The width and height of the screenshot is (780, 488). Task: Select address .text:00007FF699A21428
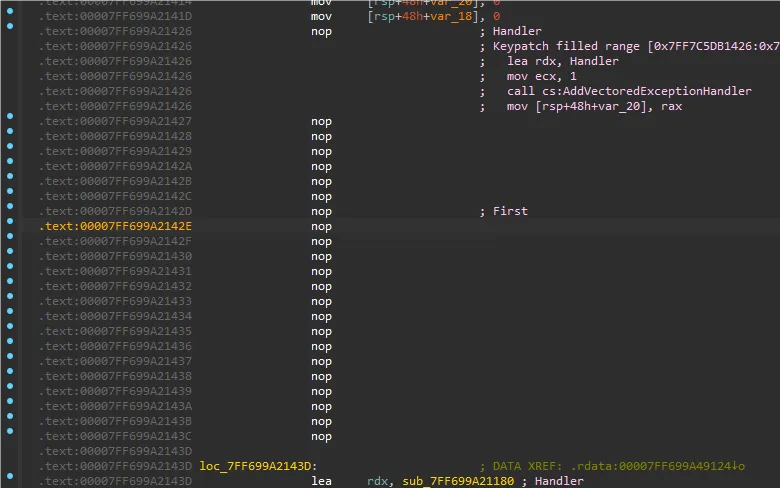(115, 136)
